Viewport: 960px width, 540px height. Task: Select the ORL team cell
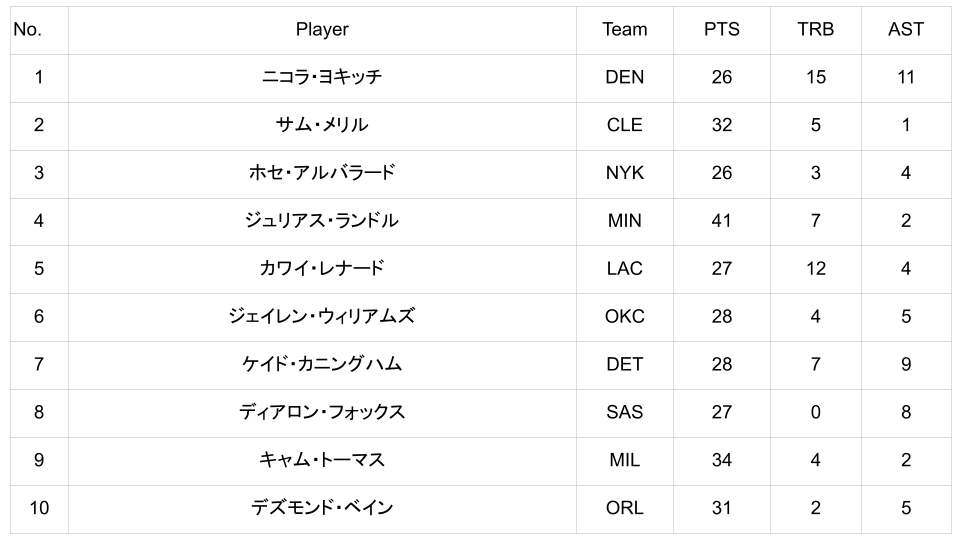[x=624, y=508]
